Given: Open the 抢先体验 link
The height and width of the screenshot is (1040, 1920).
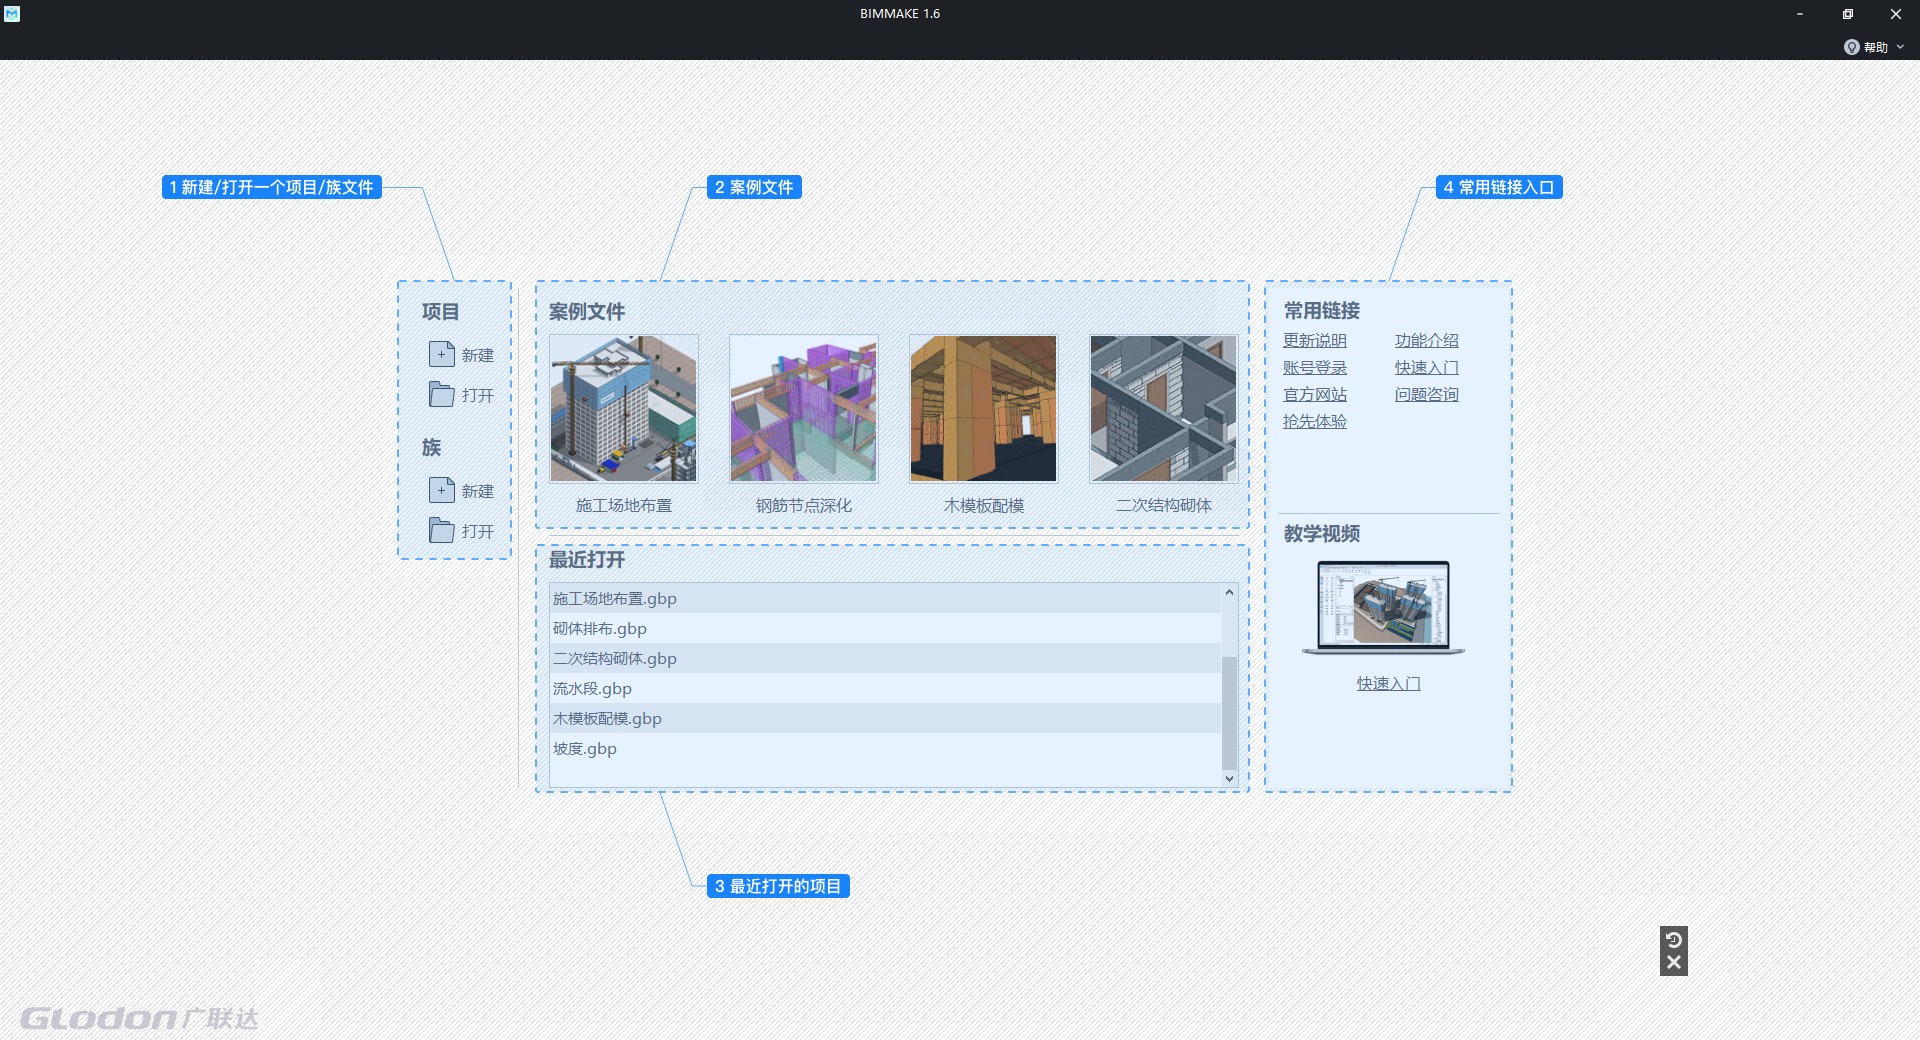Looking at the screenshot, I should click(1315, 422).
